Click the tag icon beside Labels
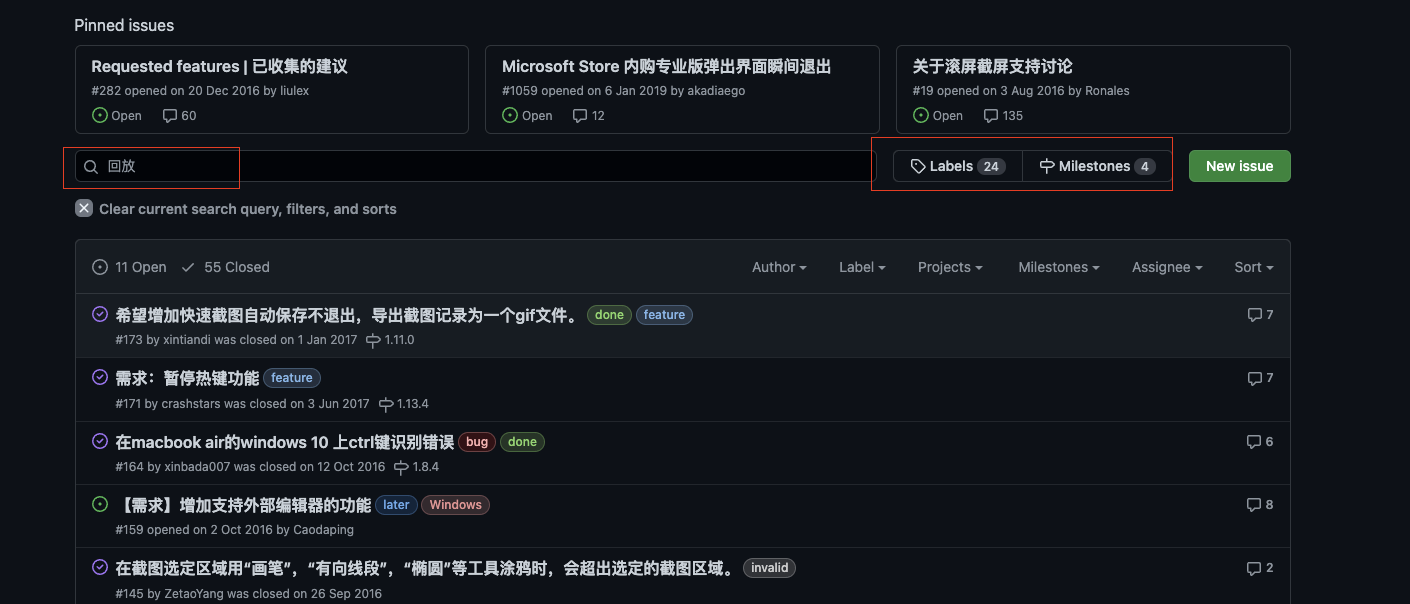Viewport: 1410px width, 604px height. click(917, 166)
